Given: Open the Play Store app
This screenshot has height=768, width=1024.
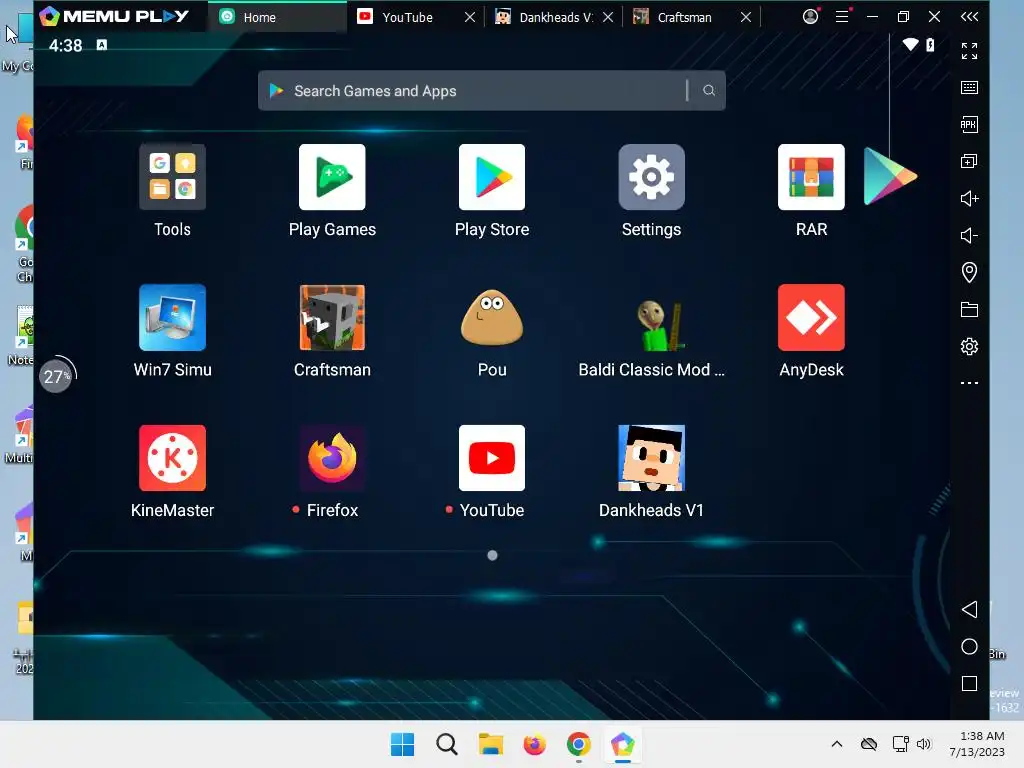Looking at the screenshot, I should pyautogui.click(x=492, y=177).
